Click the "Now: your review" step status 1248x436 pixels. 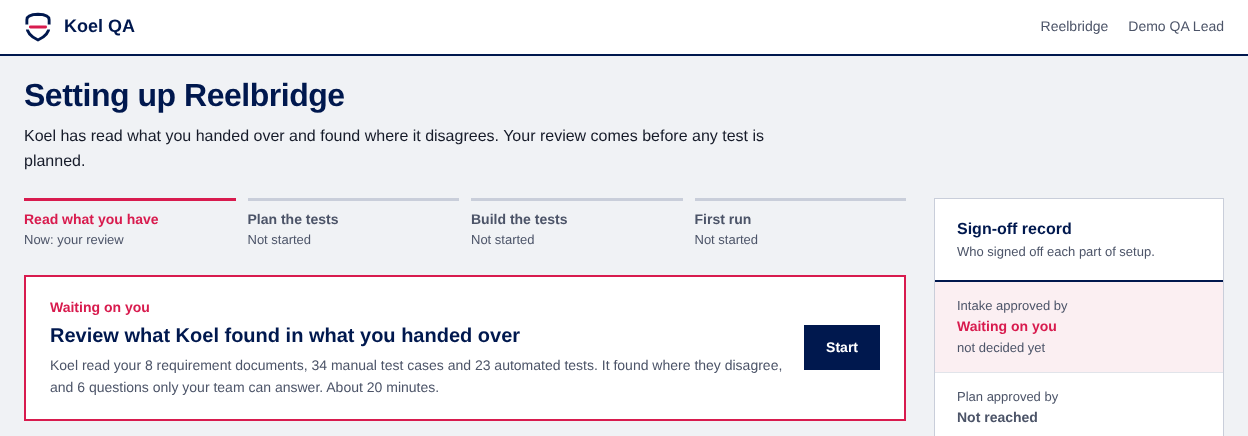pyautogui.click(x=74, y=240)
